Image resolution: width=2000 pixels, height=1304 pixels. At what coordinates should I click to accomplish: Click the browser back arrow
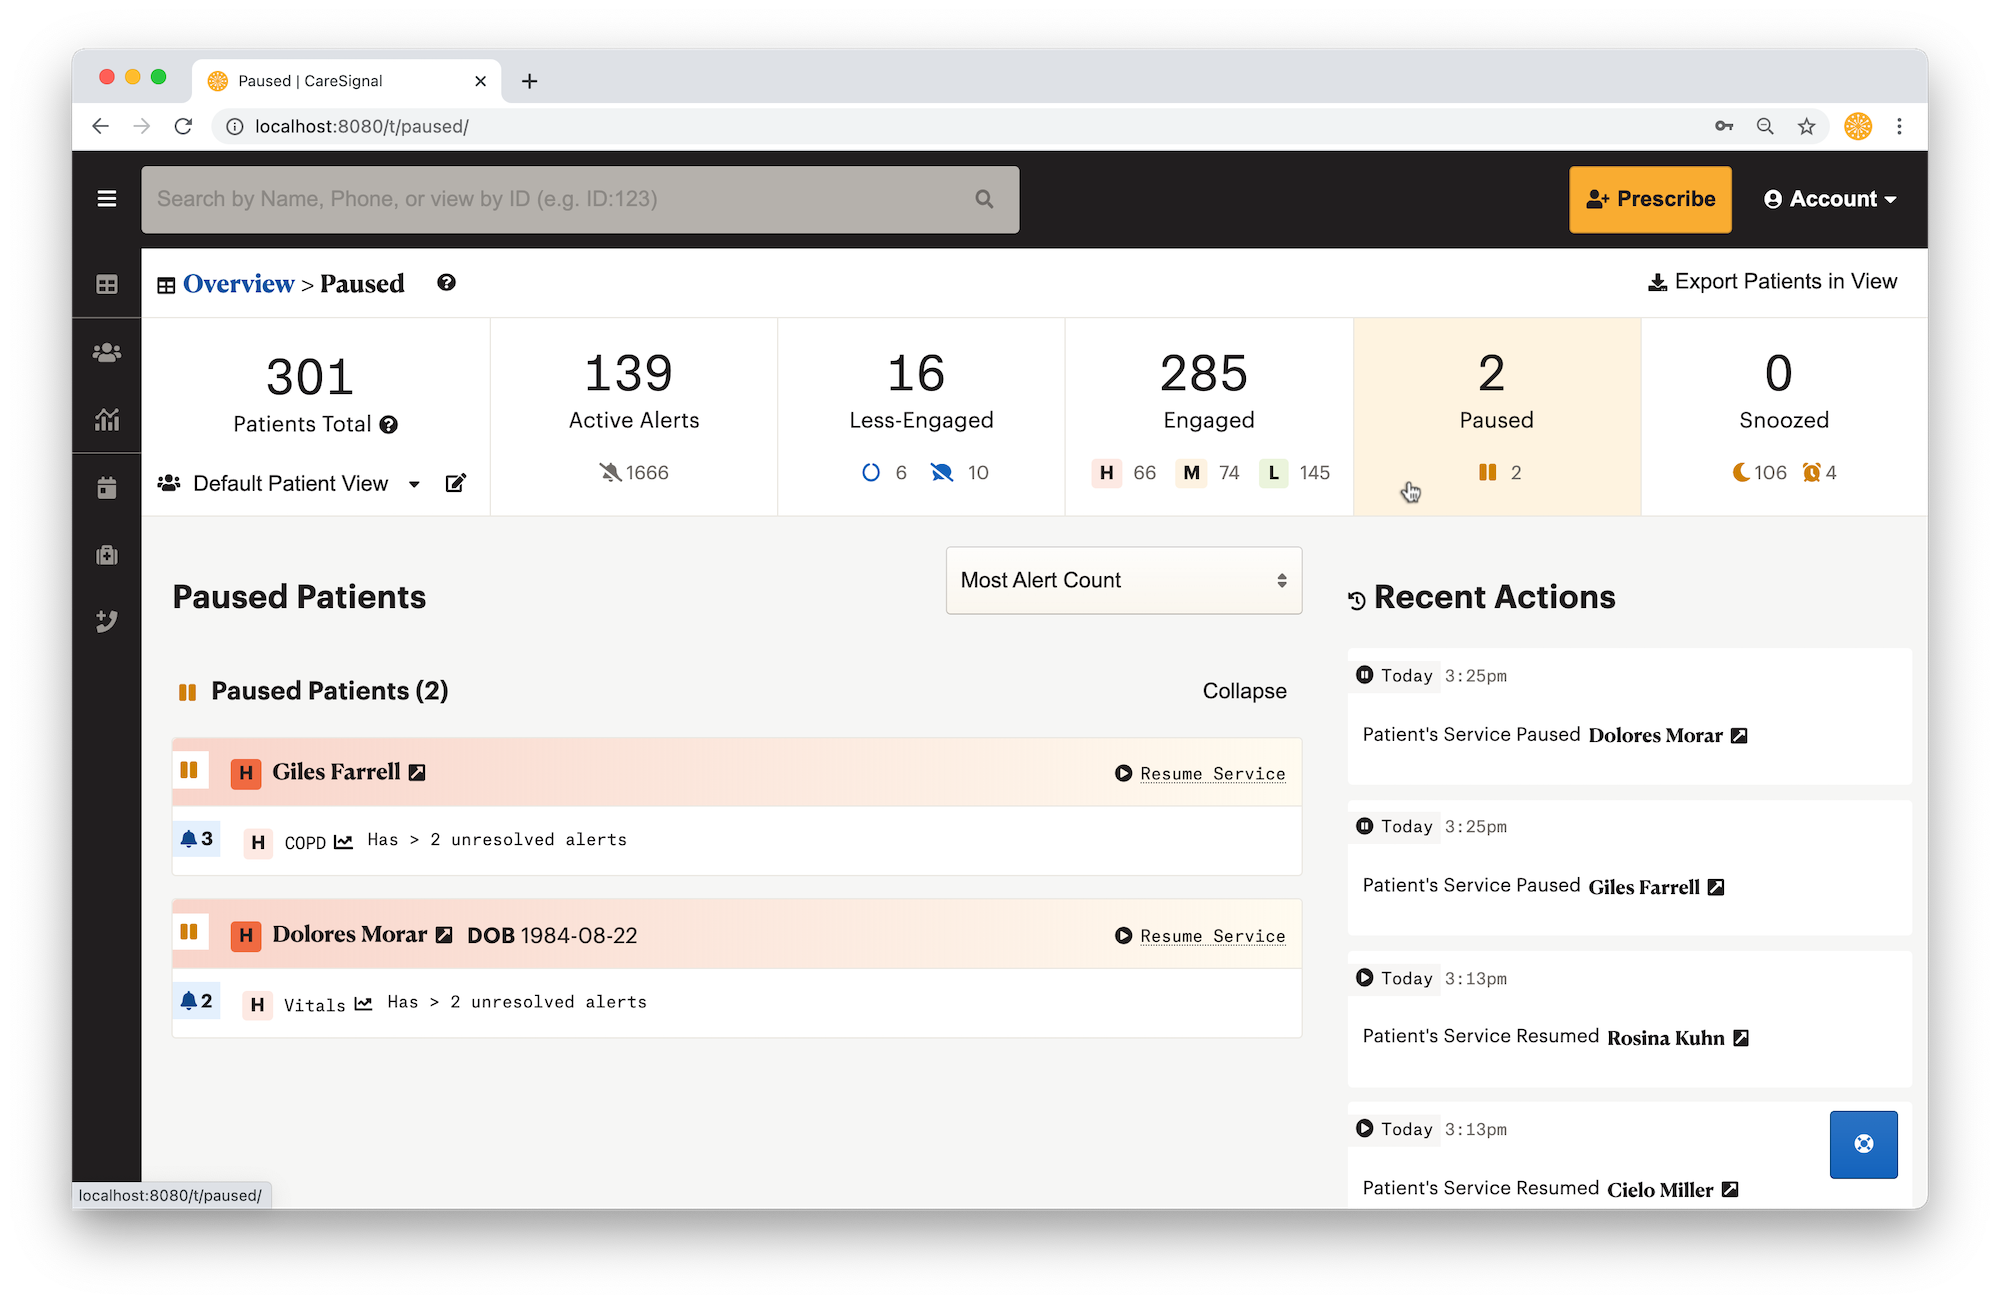pyautogui.click(x=100, y=126)
